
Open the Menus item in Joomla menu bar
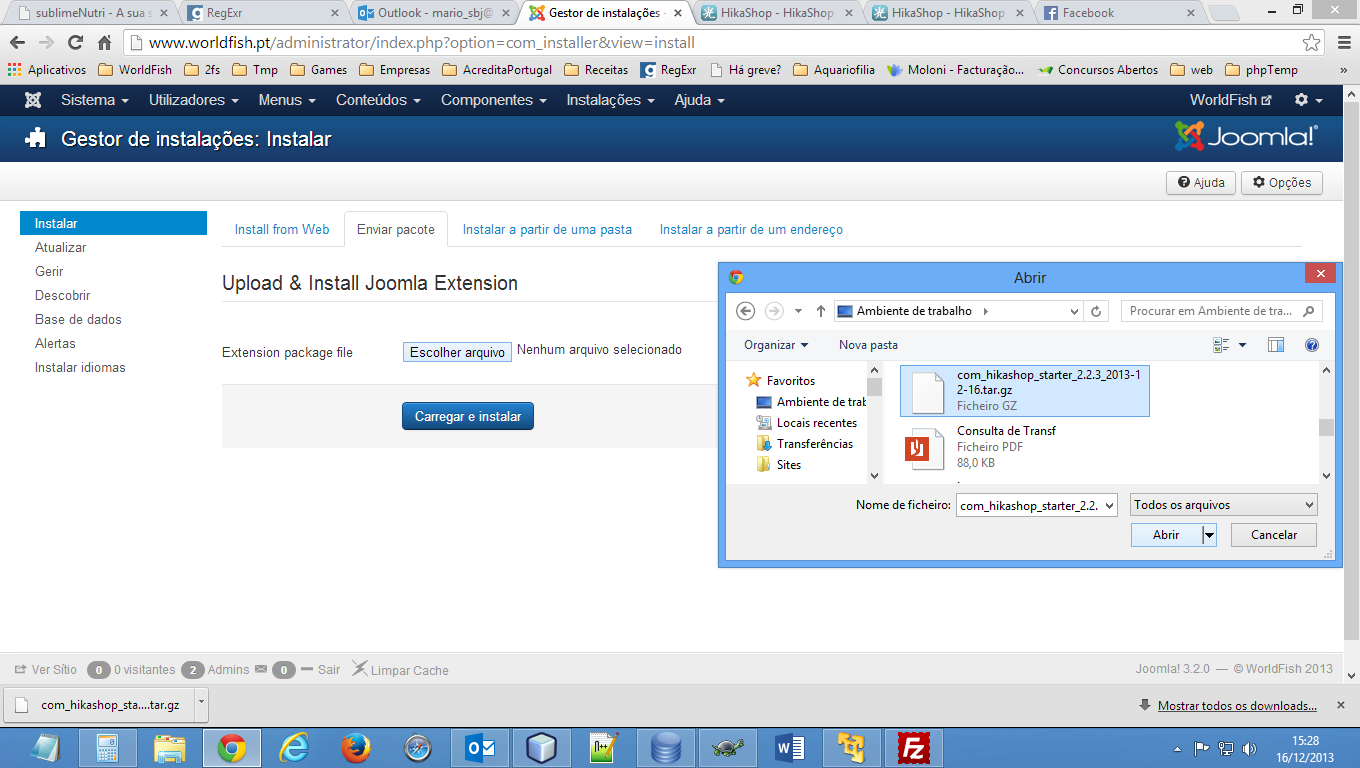pos(287,100)
